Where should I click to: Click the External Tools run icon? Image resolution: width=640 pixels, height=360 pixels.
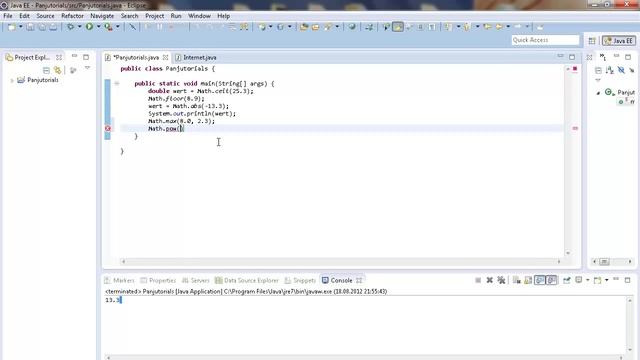108,27
